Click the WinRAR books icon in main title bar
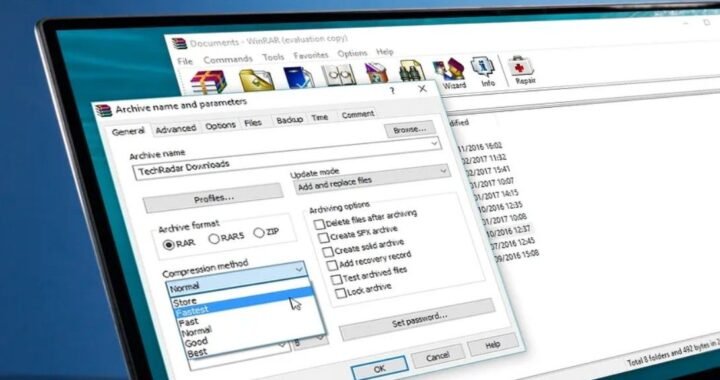The image size is (720, 380). click(x=180, y=44)
